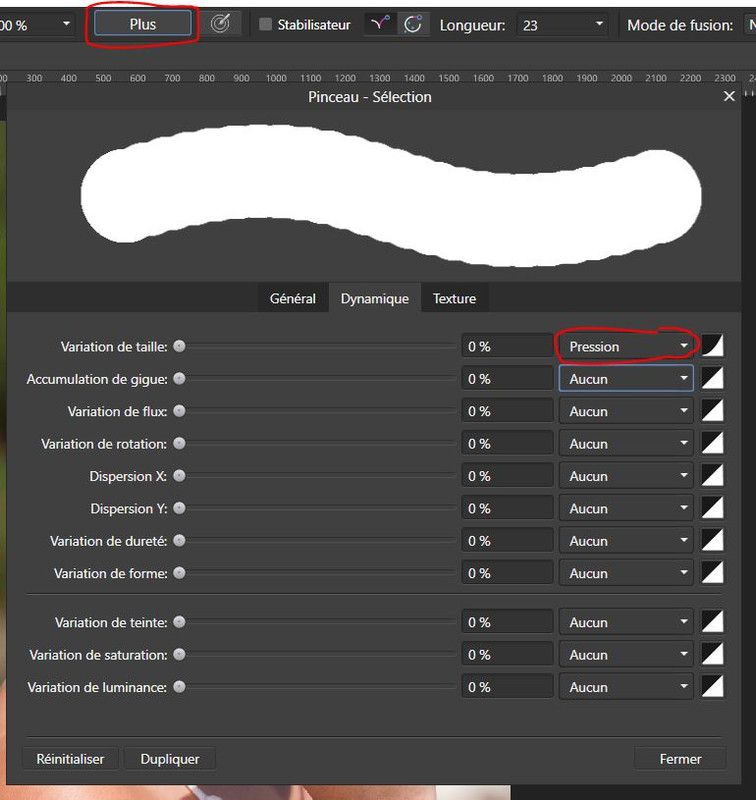The height and width of the screenshot is (800, 756).
Task: Open the Pression dropdown for Variation de taille
Action: (626, 346)
